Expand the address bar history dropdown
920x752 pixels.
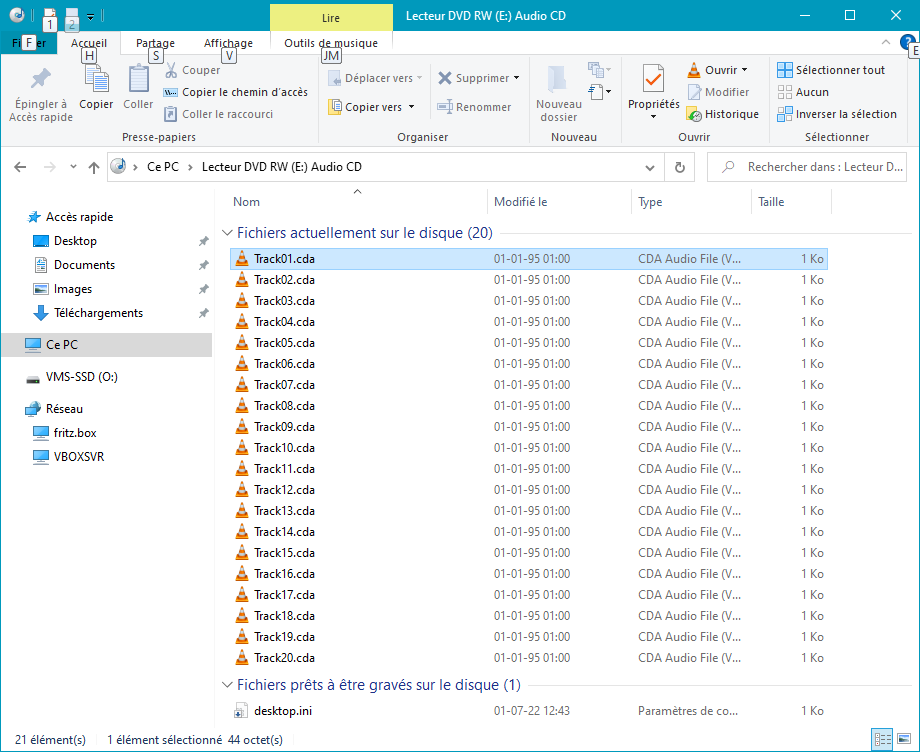[x=650, y=168]
